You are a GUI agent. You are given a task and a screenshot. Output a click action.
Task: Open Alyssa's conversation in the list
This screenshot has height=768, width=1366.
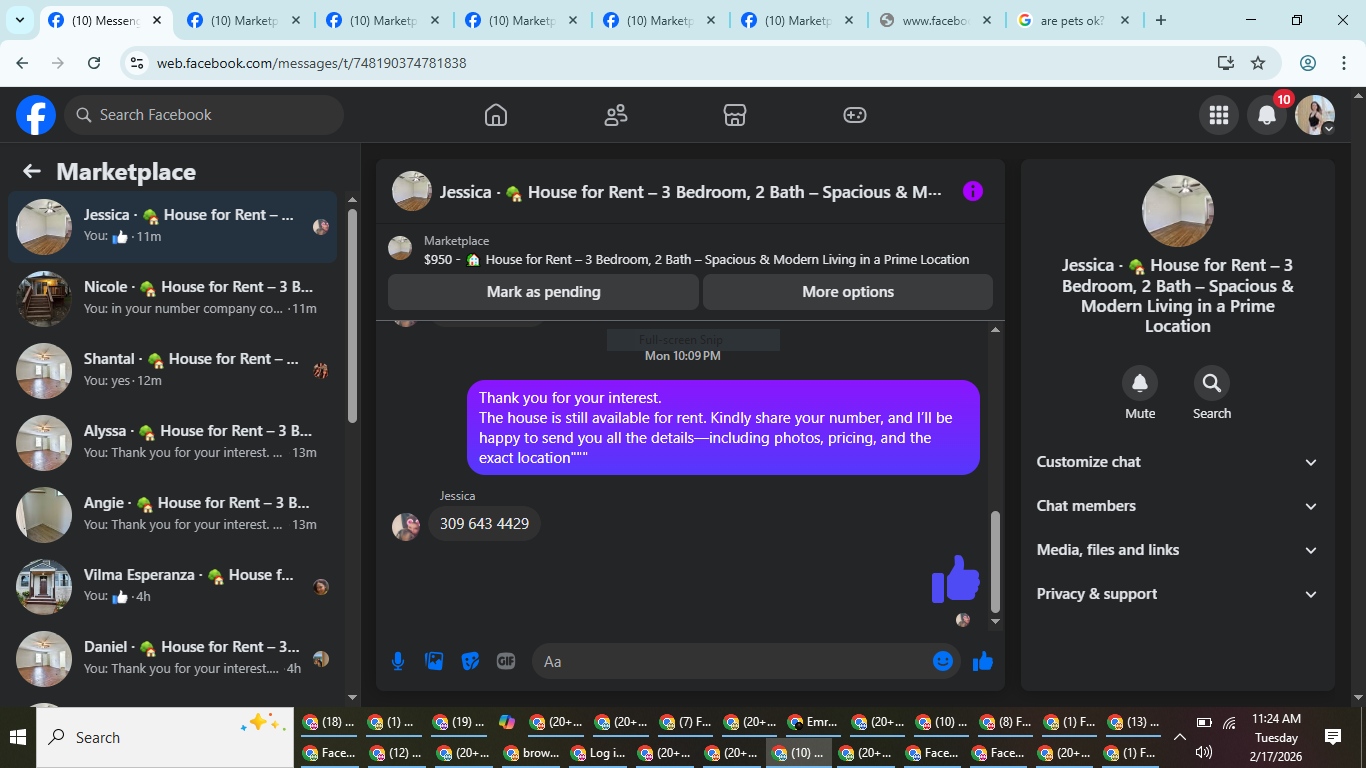[x=173, y=443]
